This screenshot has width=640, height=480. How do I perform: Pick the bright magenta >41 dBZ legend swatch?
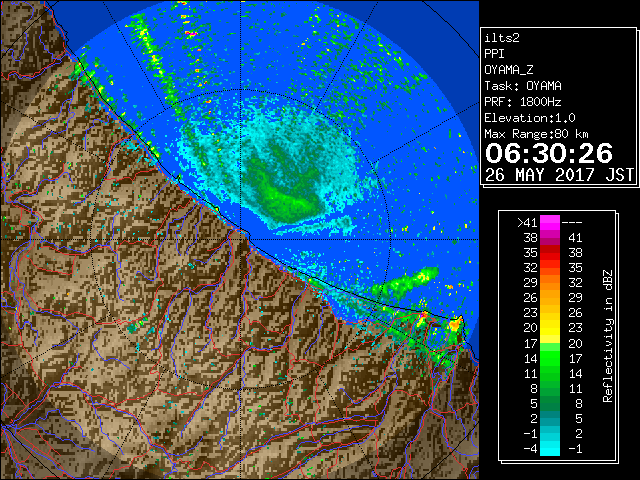click(550, 223)
